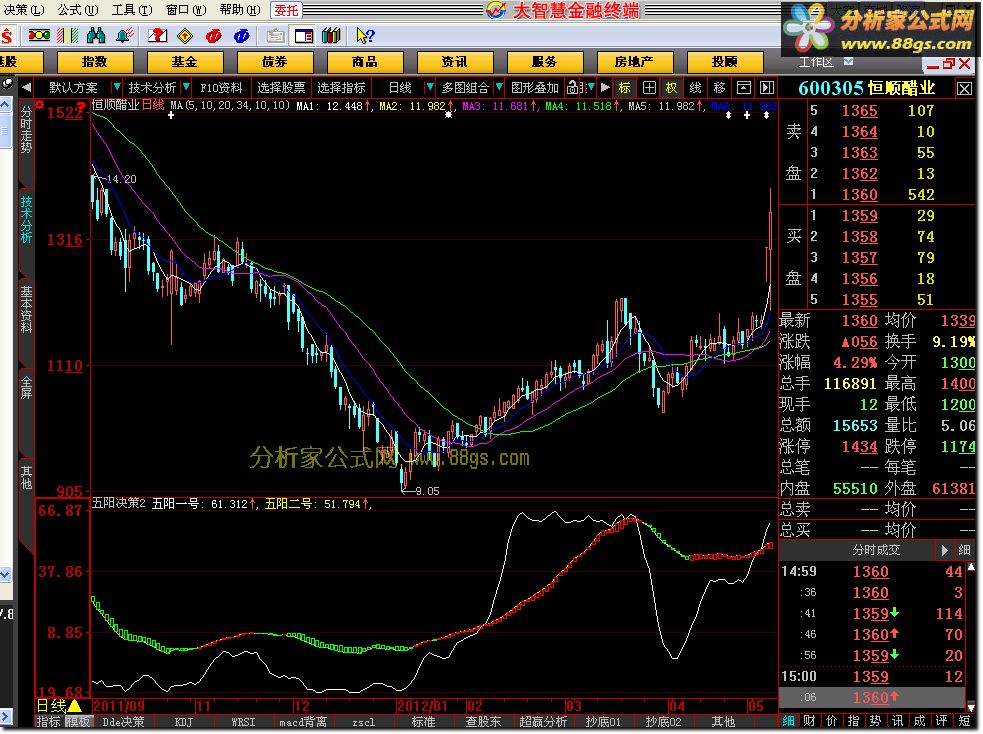The image size is (983, 734).
Task: Select the 基本资料 left sidebar tab
Action: coord(26,309)
